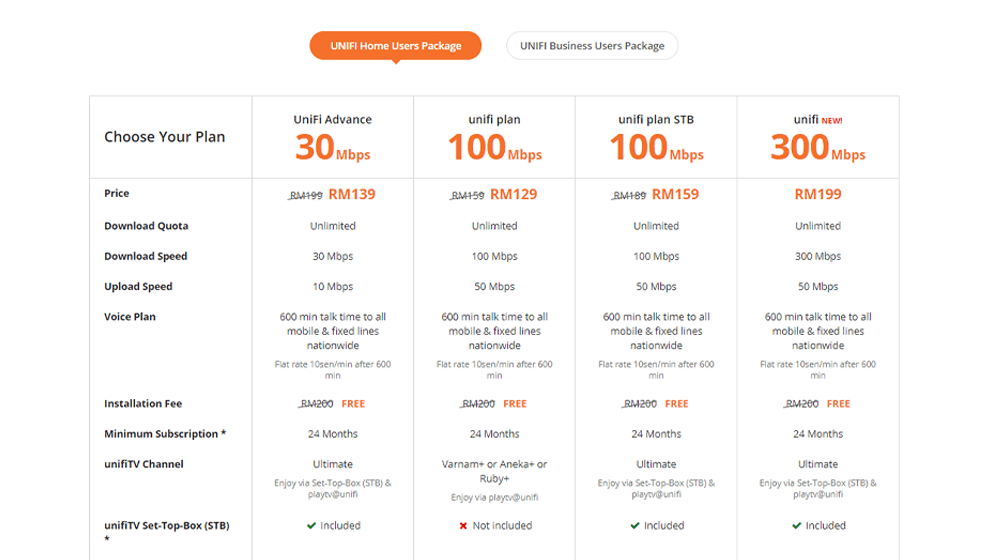Click FREE installation fee under UniFi Advance
Screen dimensions: 1000x560
pos(353,404)
